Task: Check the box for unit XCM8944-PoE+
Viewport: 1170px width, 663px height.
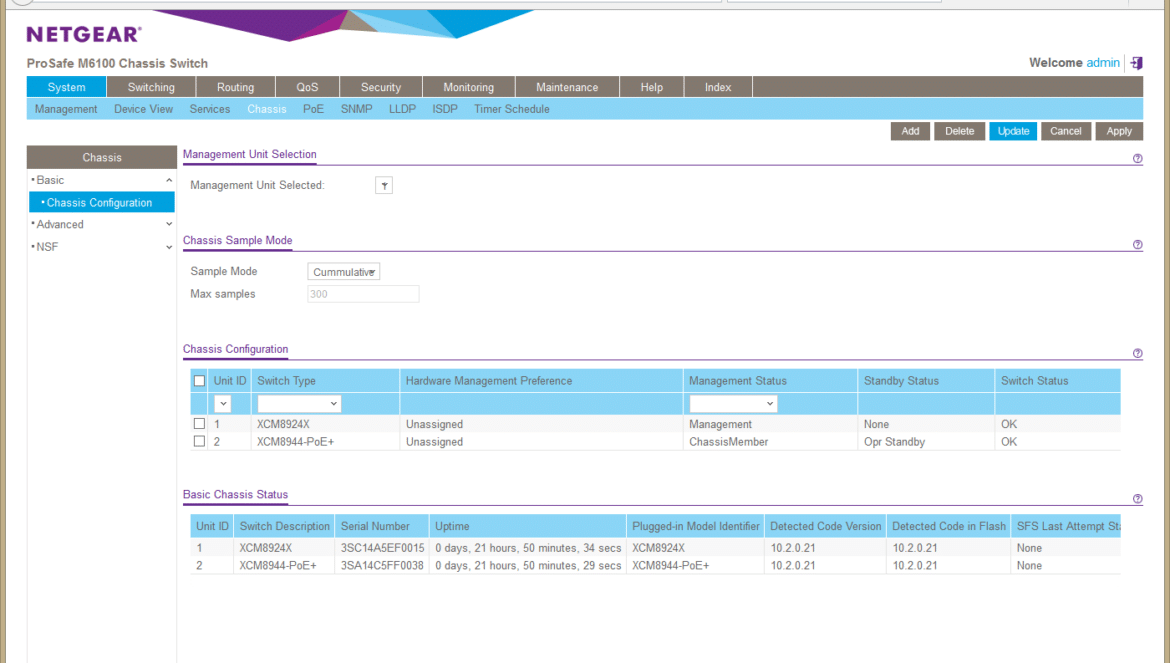Action: [x=199, y=442]
